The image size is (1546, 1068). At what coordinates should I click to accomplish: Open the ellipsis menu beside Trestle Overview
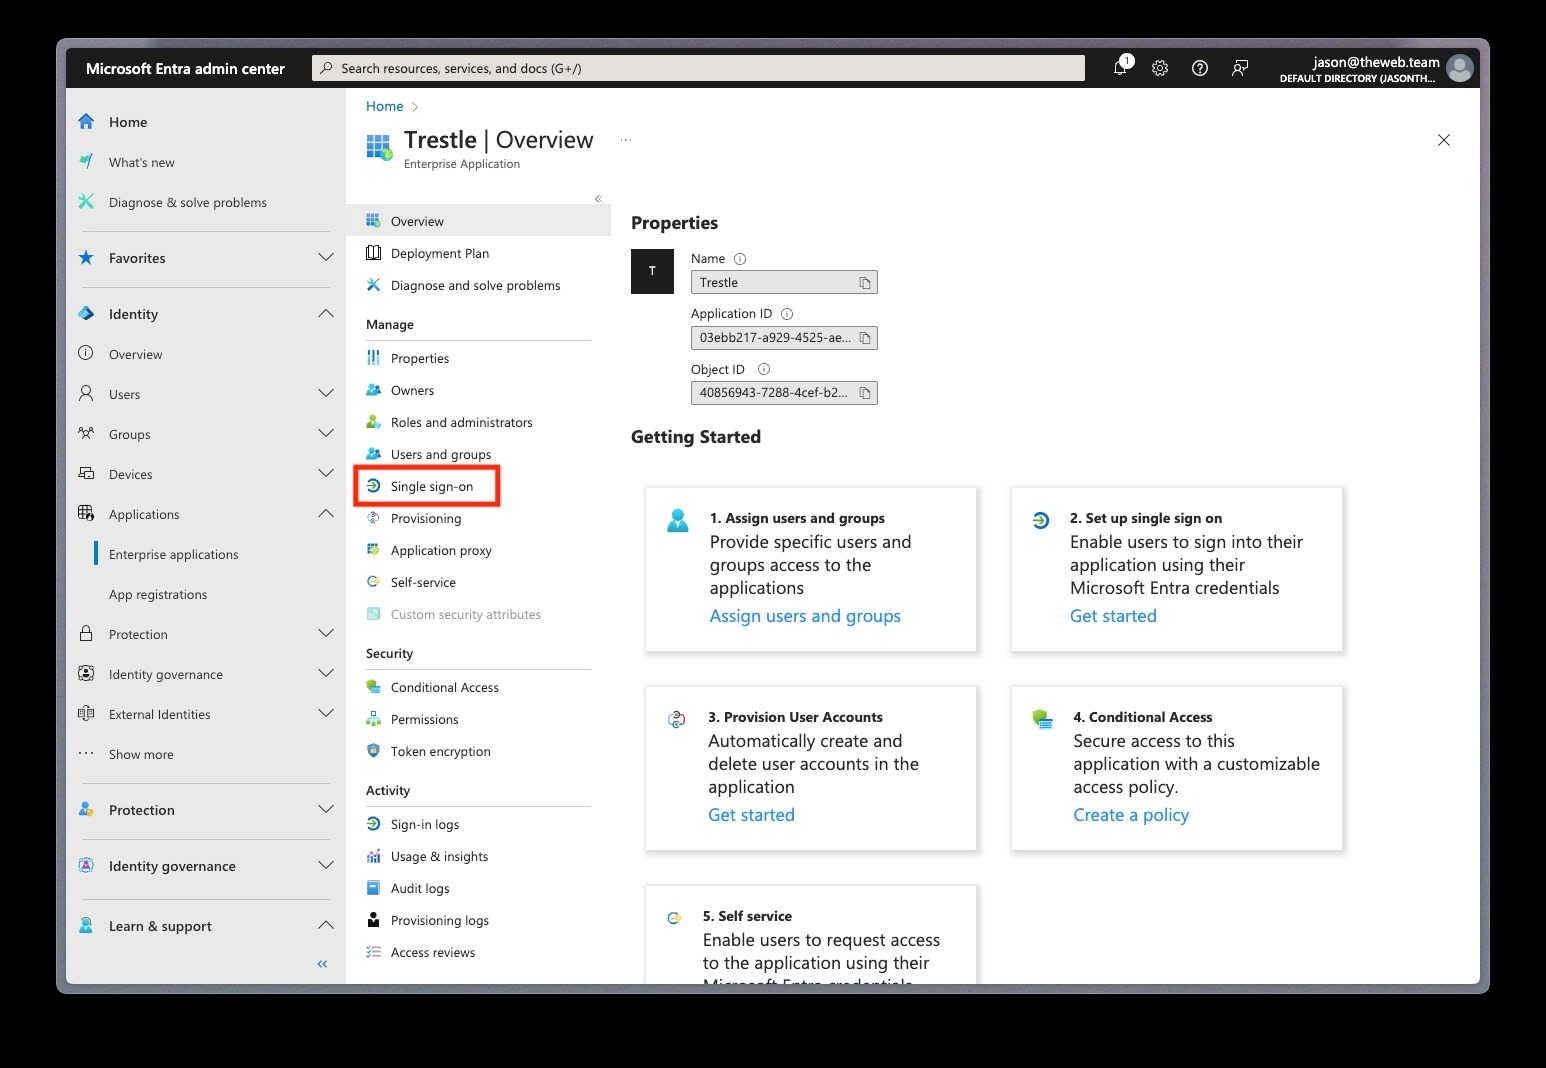(x=626, y=140)
